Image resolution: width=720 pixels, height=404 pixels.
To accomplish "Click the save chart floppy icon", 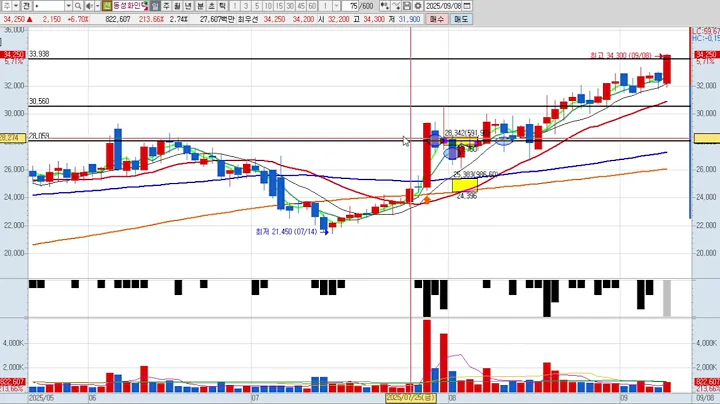I will pos(407,6).
